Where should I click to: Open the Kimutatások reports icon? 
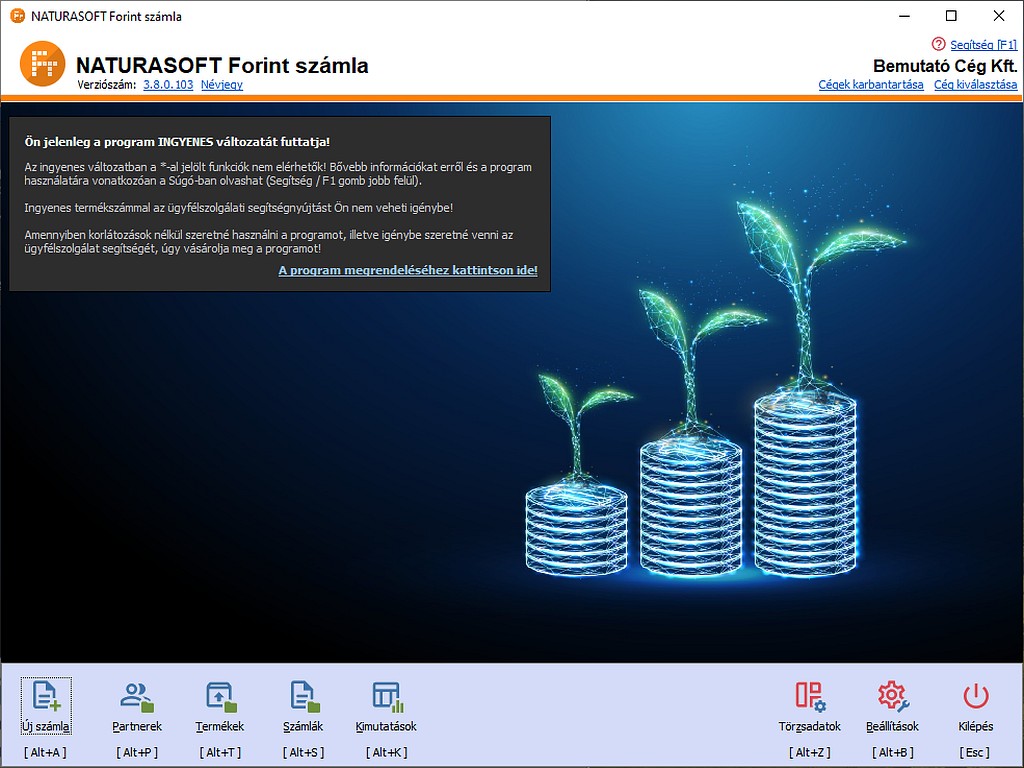tap(386, 696)
